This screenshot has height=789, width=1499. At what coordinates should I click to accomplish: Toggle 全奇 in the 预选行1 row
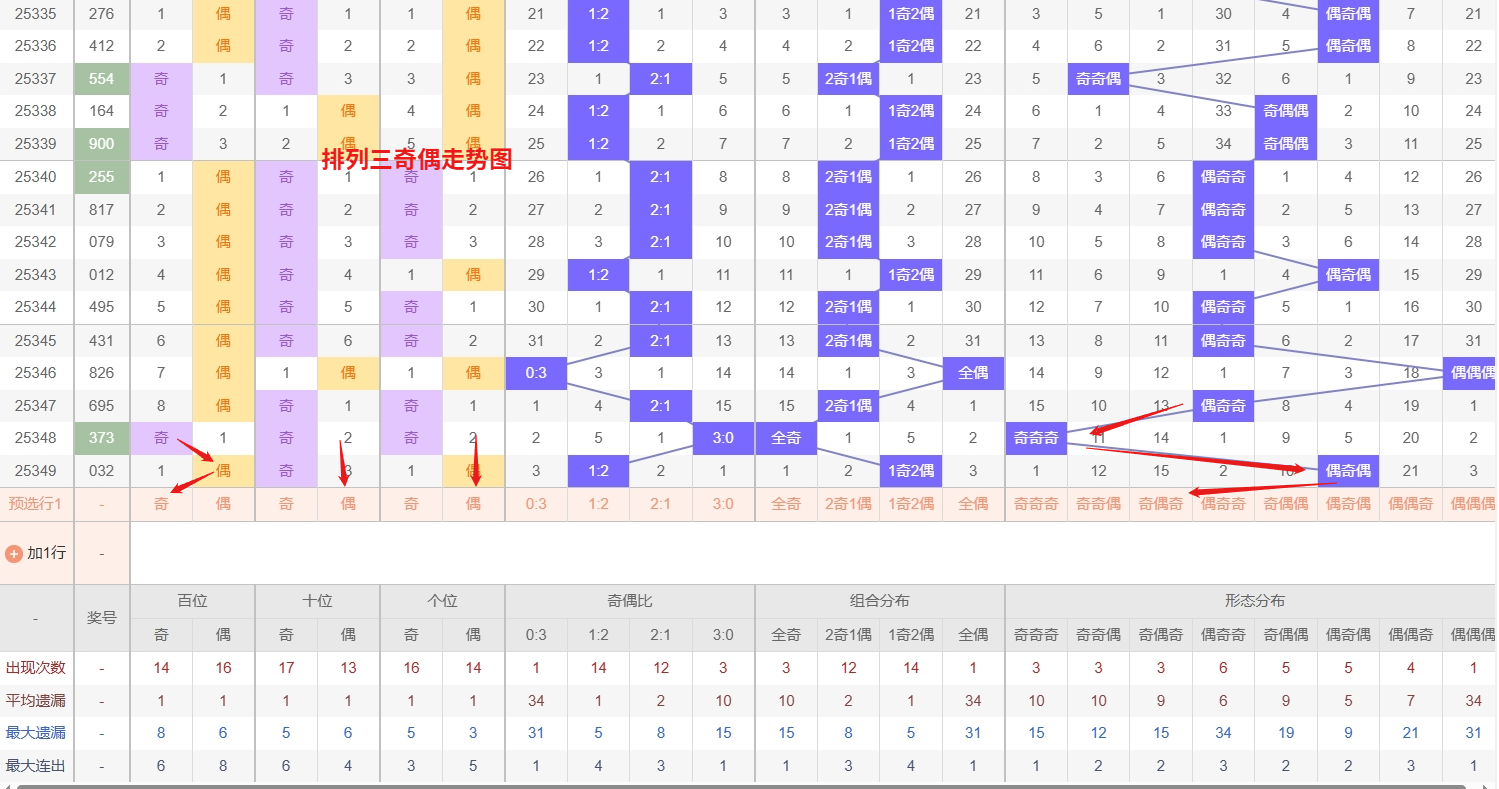point(786,504)
